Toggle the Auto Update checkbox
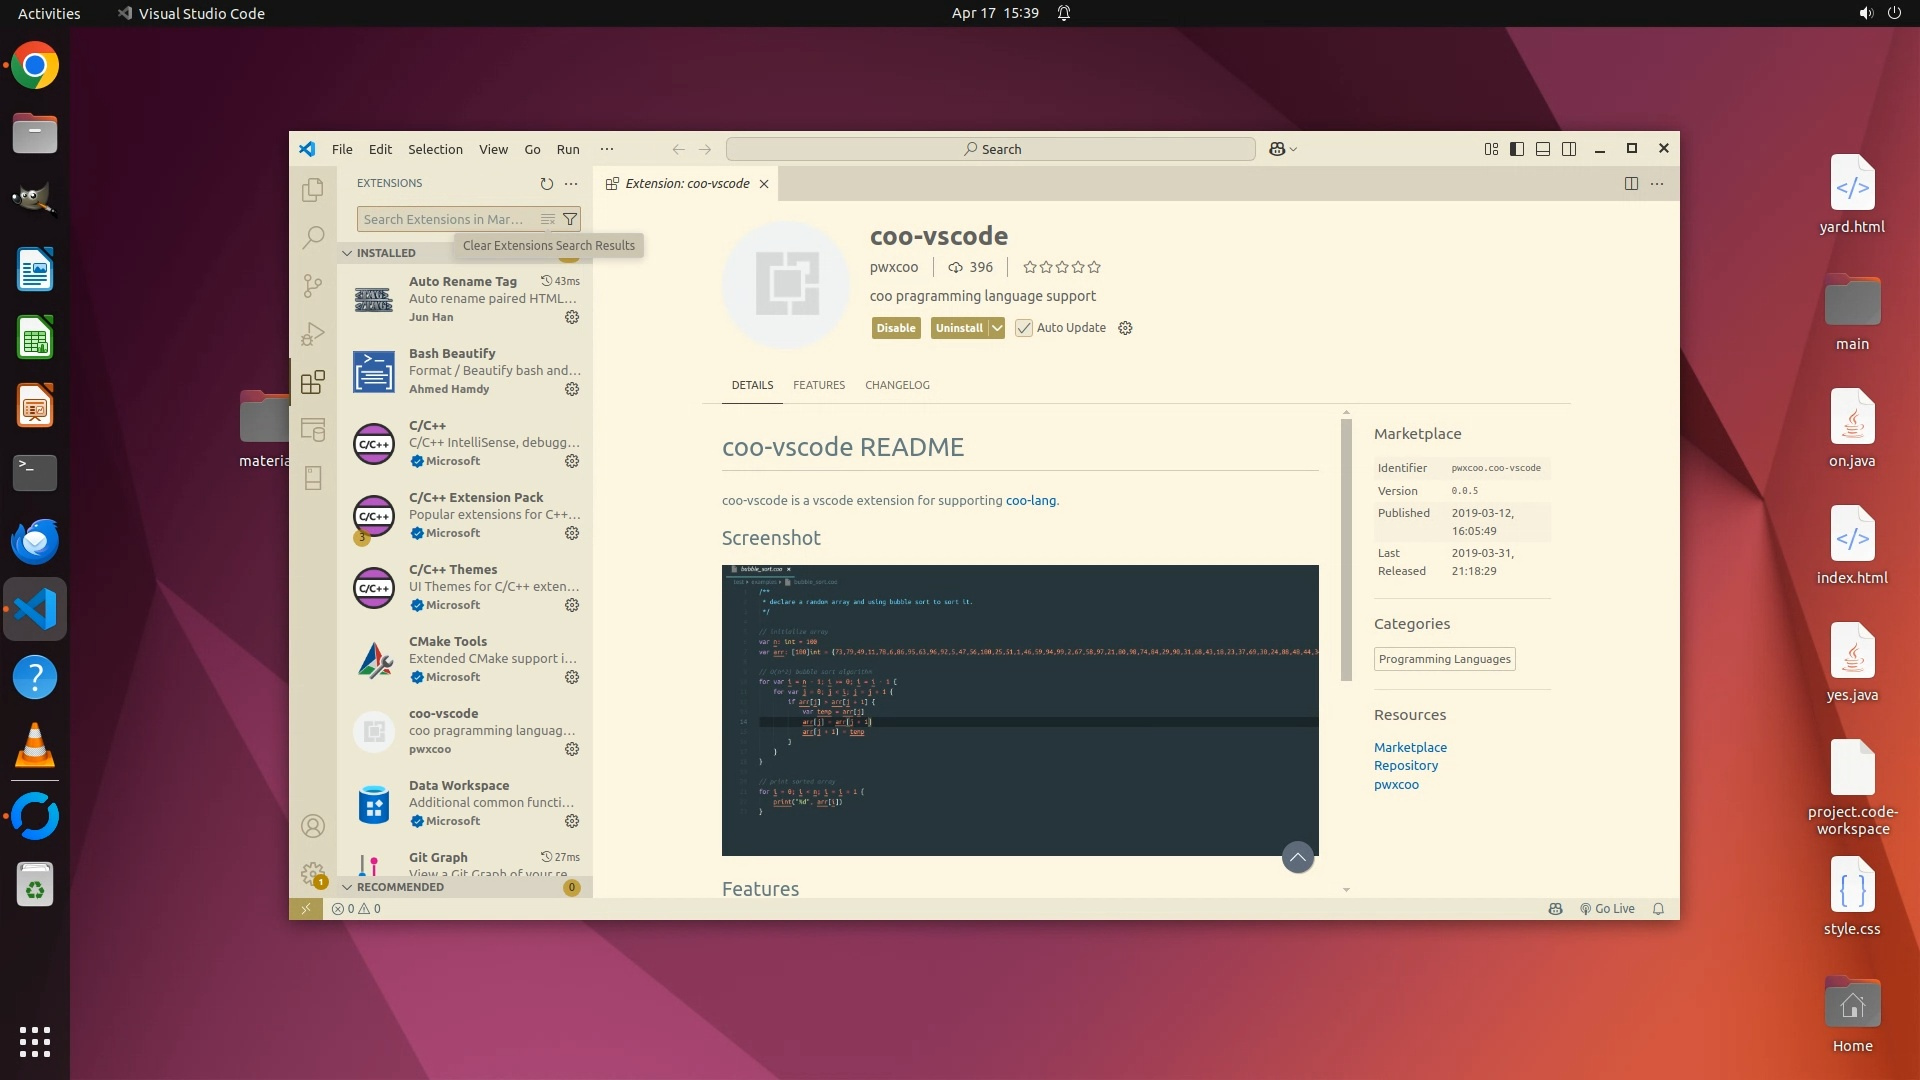Screen dimensions: 1920x1080 [1024, 328]
